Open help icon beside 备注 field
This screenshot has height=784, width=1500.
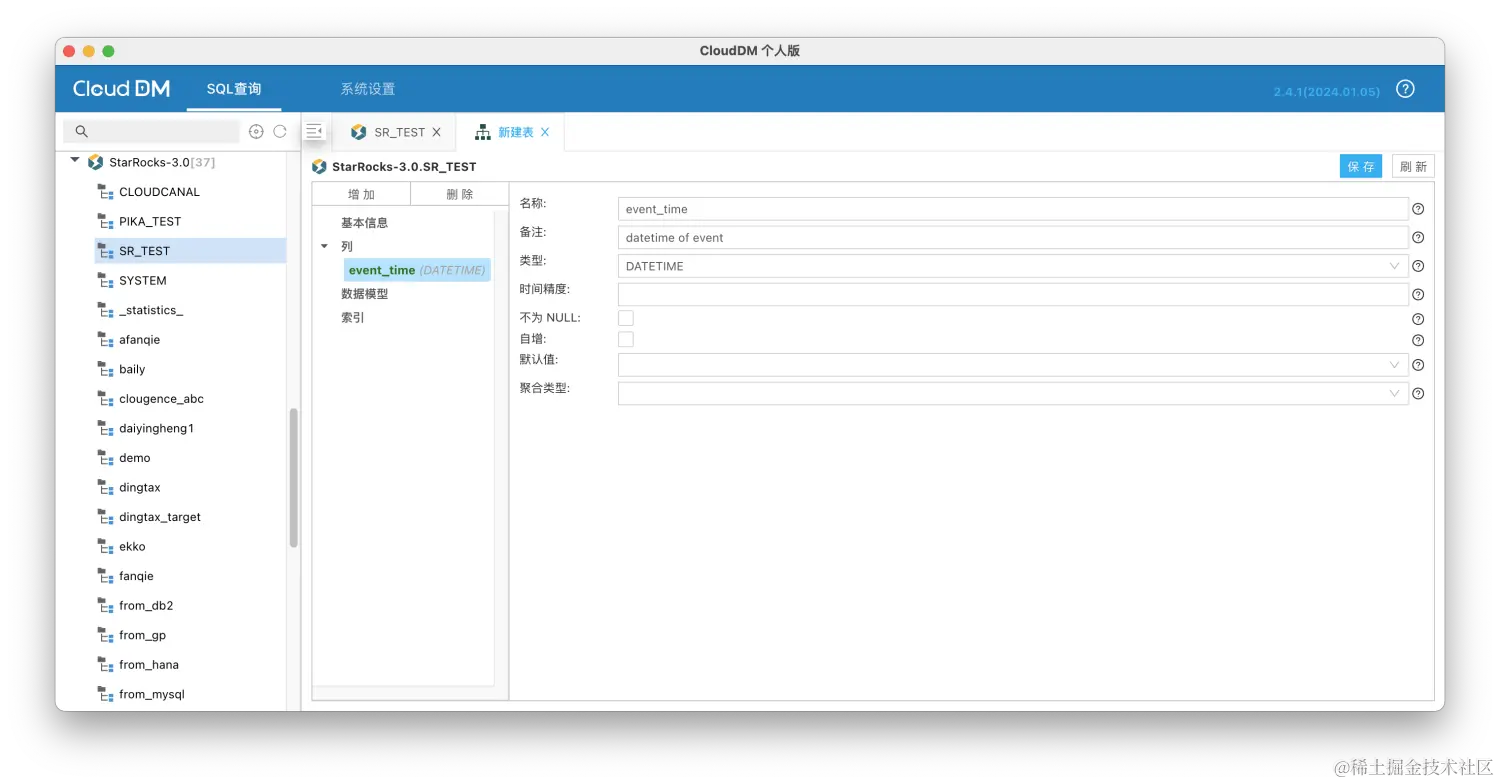coord(1418,238)
